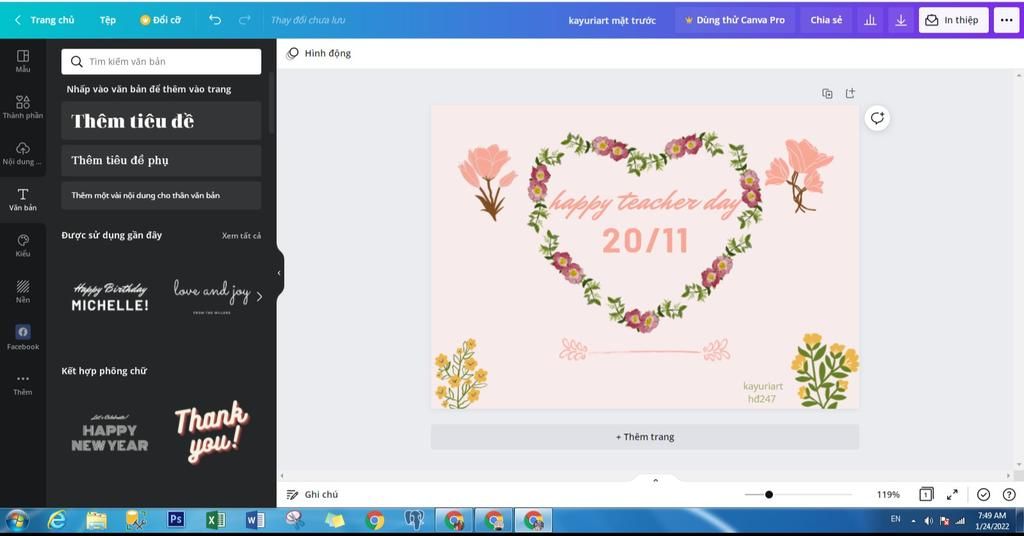Adjust the zoom slider handle

769,495
